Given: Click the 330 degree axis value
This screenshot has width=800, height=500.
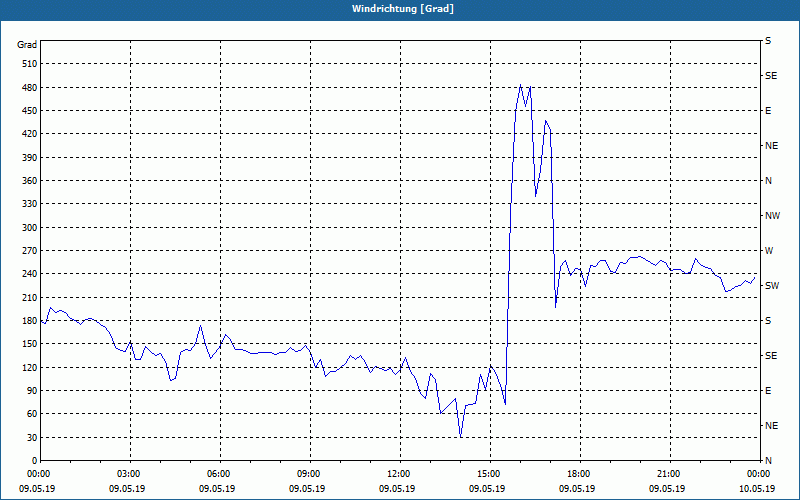Looking at the screenshot, I should 30,204.
